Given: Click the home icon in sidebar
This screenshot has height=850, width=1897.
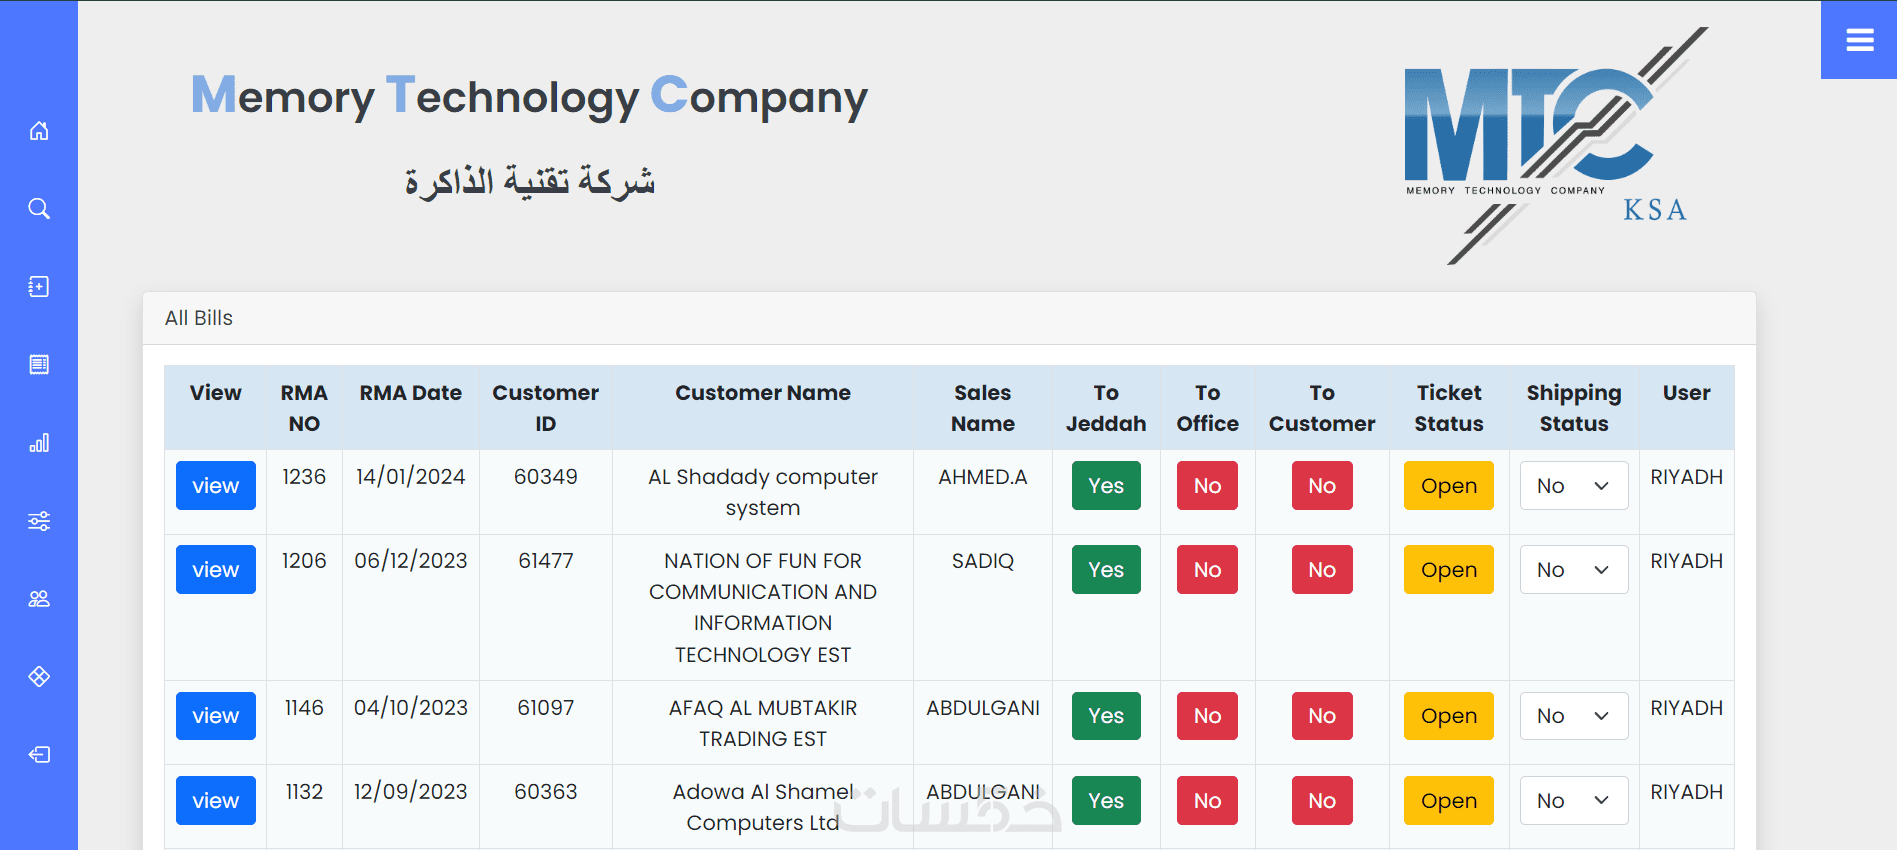Looking at the screenshot, I should pyautogui.click(x=39, y=131).
